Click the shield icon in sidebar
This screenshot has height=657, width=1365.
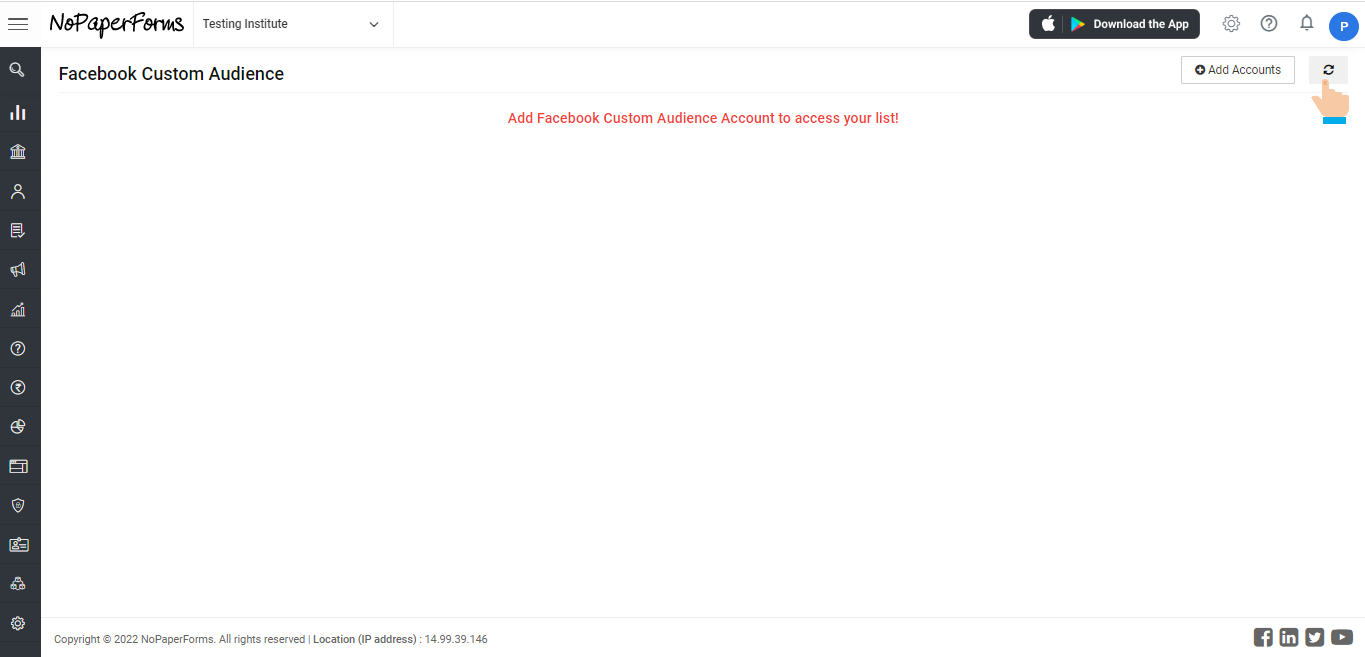tap(17, 506)
